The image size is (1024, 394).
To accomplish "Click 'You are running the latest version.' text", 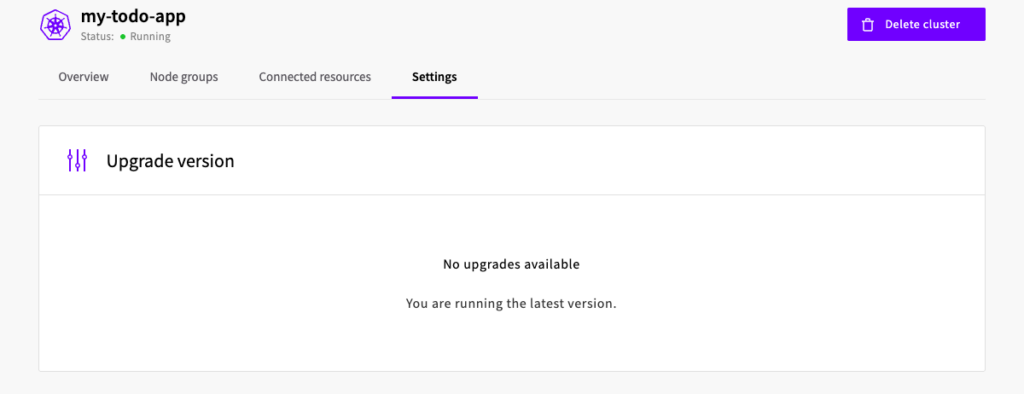I will pos(511,303).
